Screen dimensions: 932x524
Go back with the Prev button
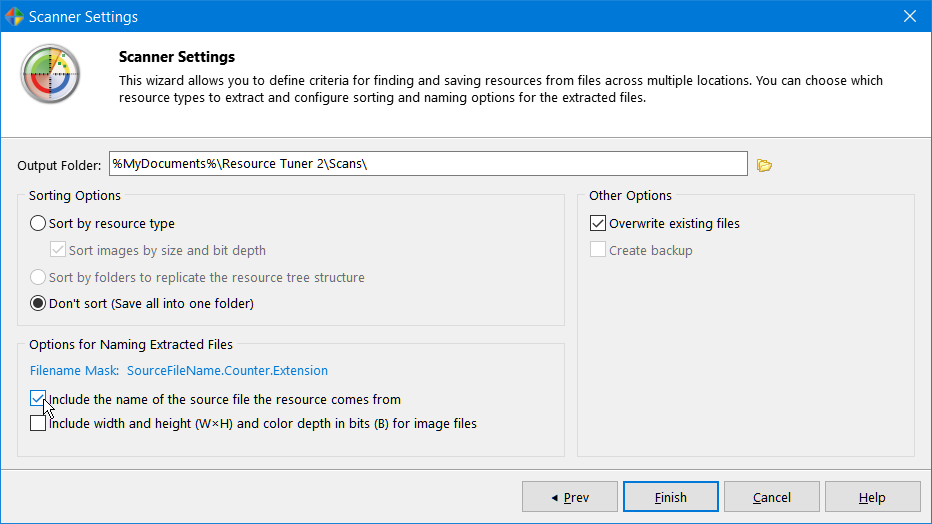568,497
